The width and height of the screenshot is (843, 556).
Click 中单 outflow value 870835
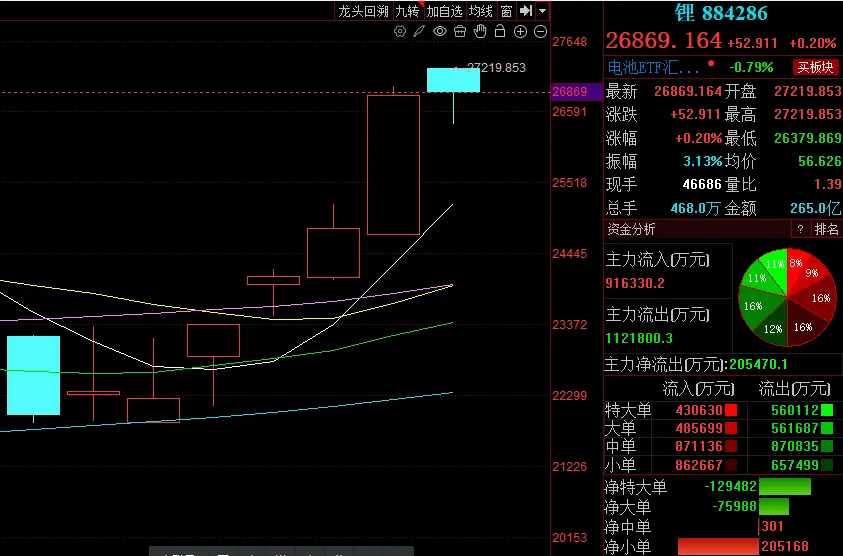point(795,446)
